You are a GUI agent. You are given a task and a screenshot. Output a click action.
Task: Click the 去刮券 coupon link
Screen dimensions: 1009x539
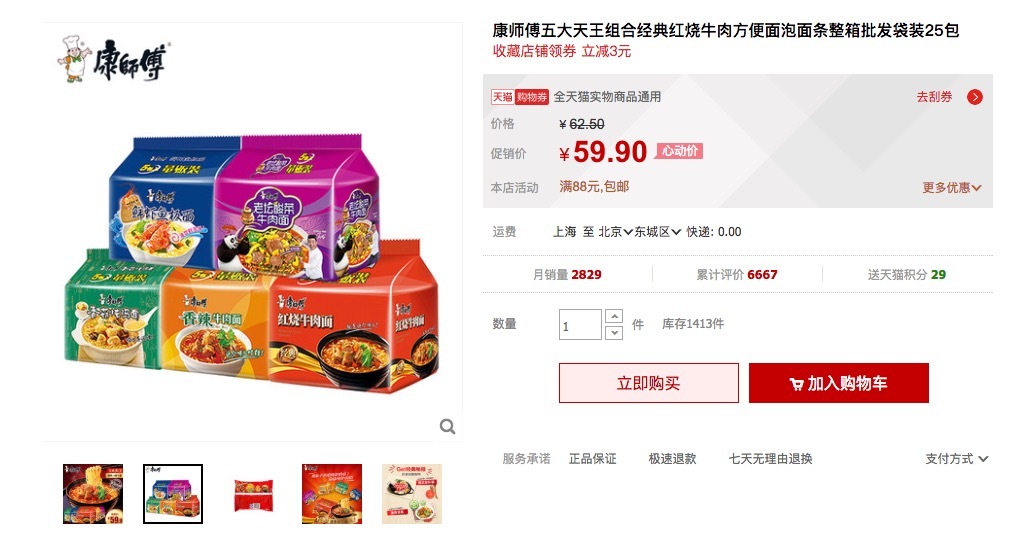934,97
